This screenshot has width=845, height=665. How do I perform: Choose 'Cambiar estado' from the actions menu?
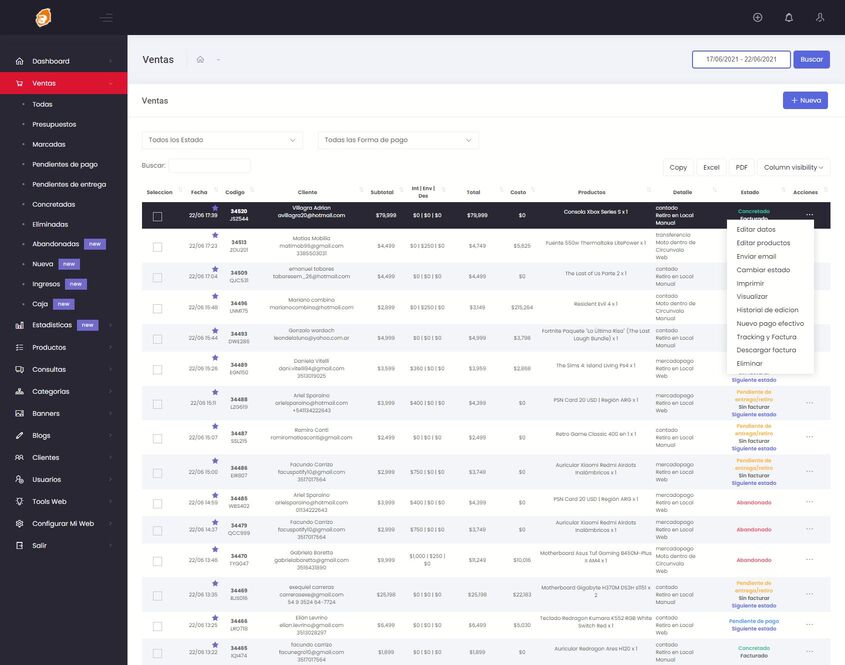tap(763, 270)
